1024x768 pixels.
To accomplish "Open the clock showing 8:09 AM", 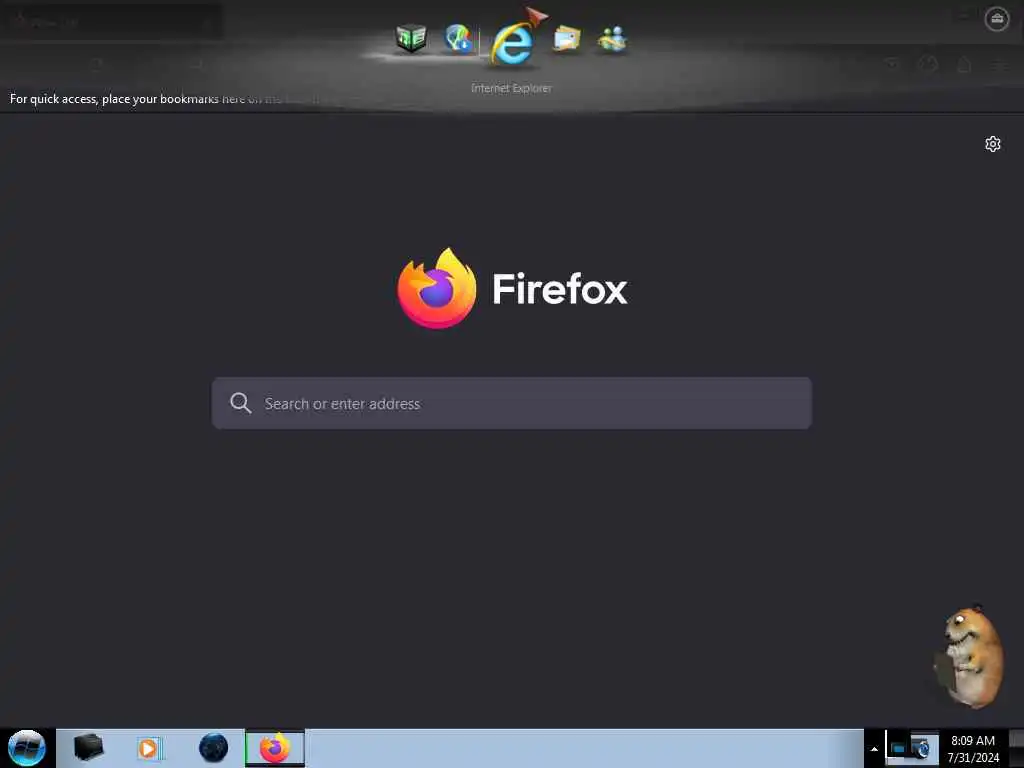I will 972,748.
